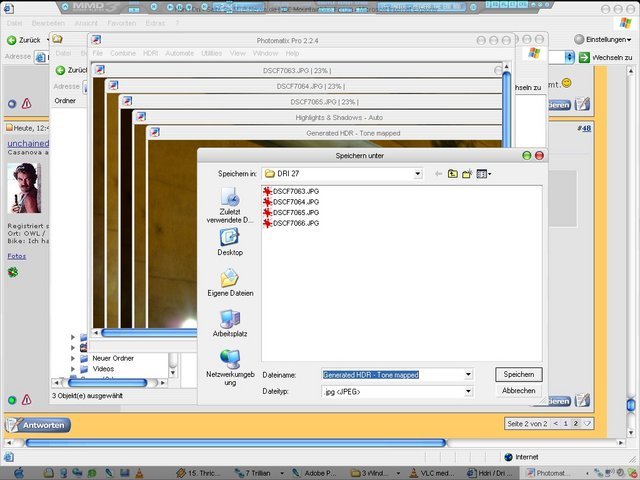Open Netzwerkumgebung in the places bar
Viewport: 640px width, 480px height.
pyautogui.click(x=230, y=368)
